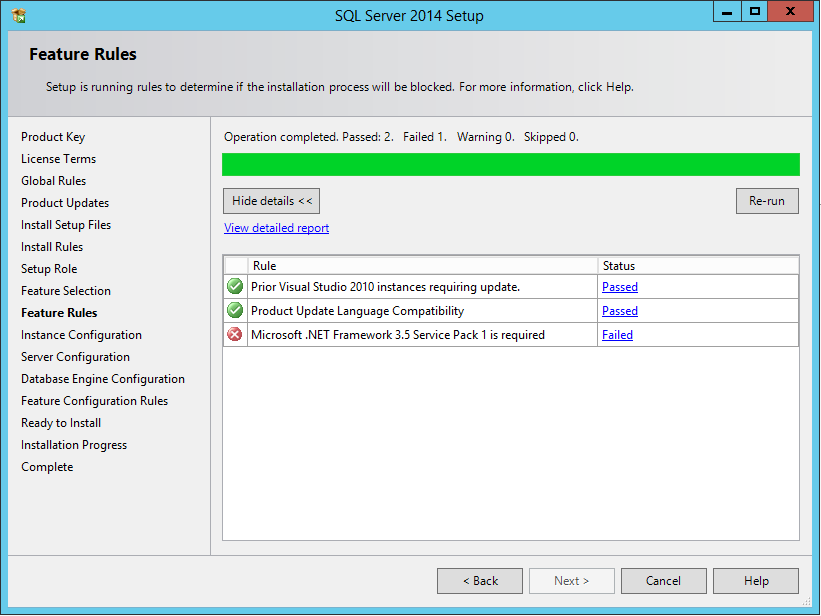Cancel the SQL Server setup

click(x=663, y=581)
